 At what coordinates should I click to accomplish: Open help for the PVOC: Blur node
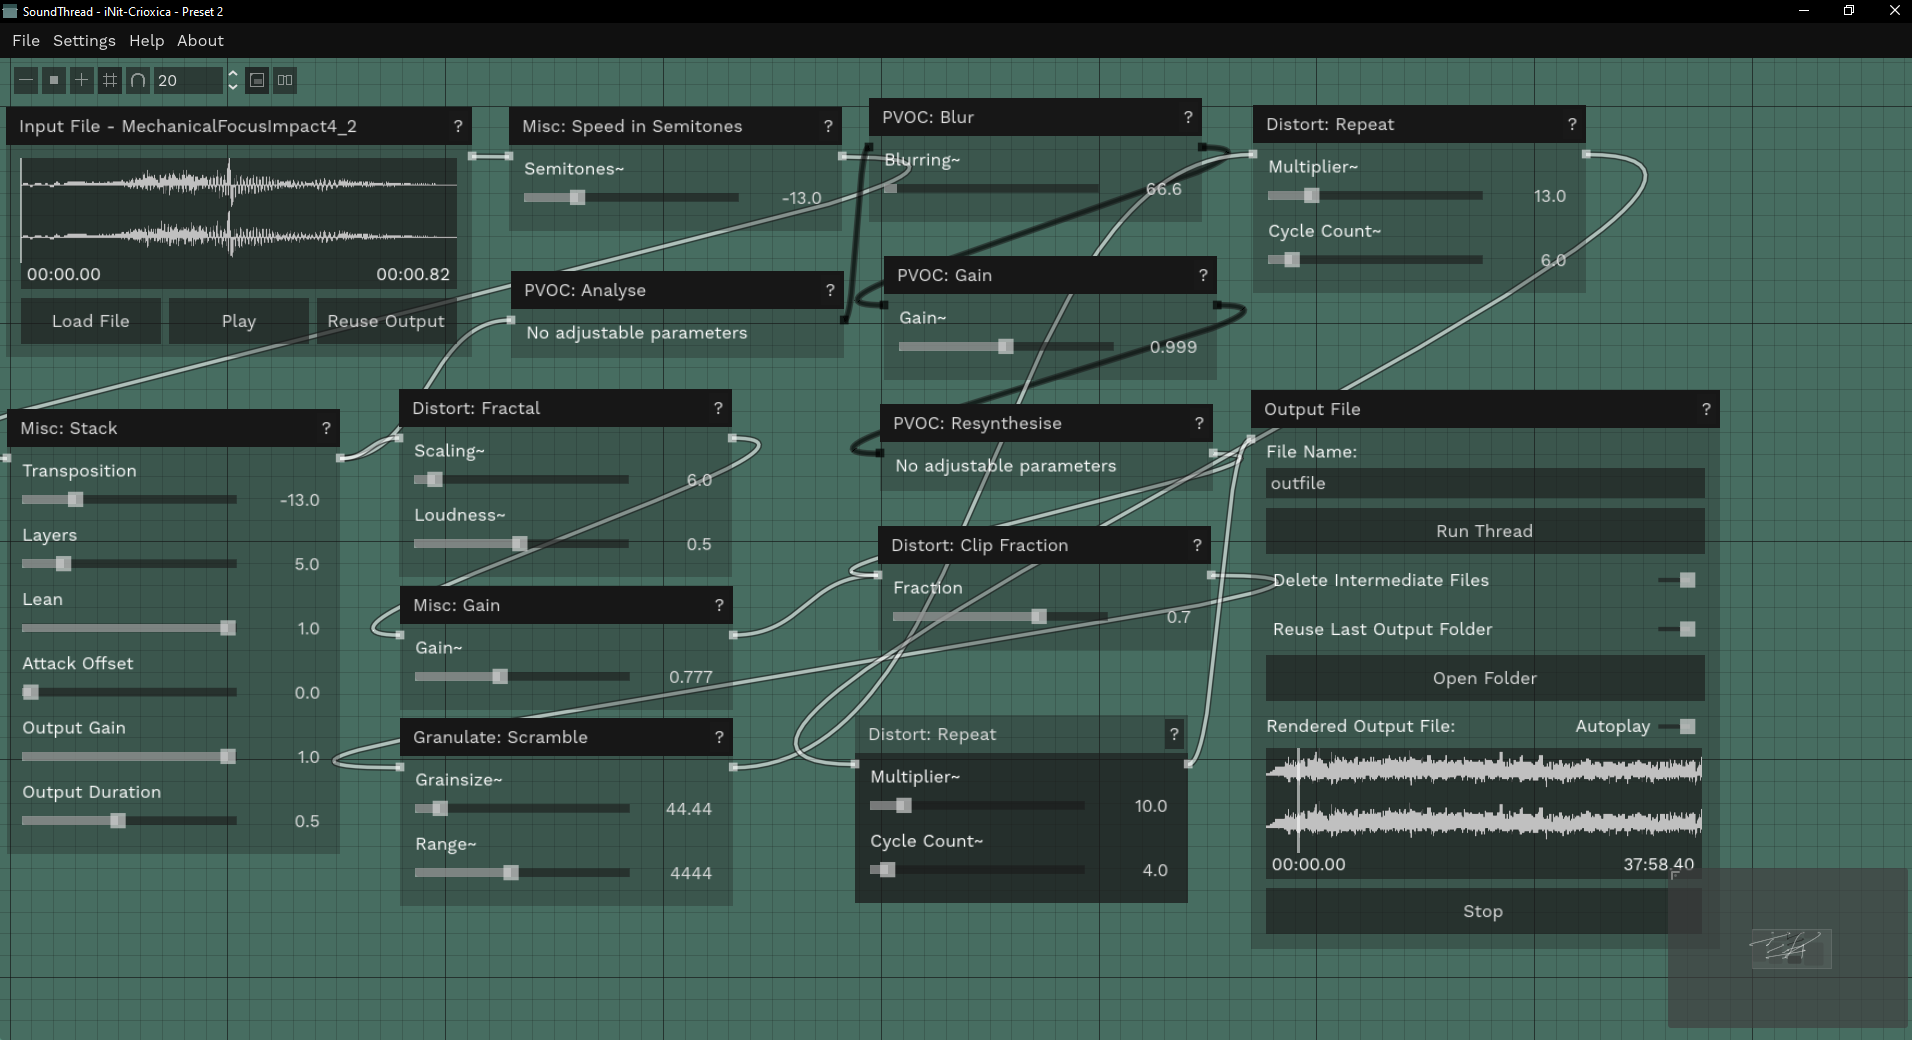coord(1188,117)
